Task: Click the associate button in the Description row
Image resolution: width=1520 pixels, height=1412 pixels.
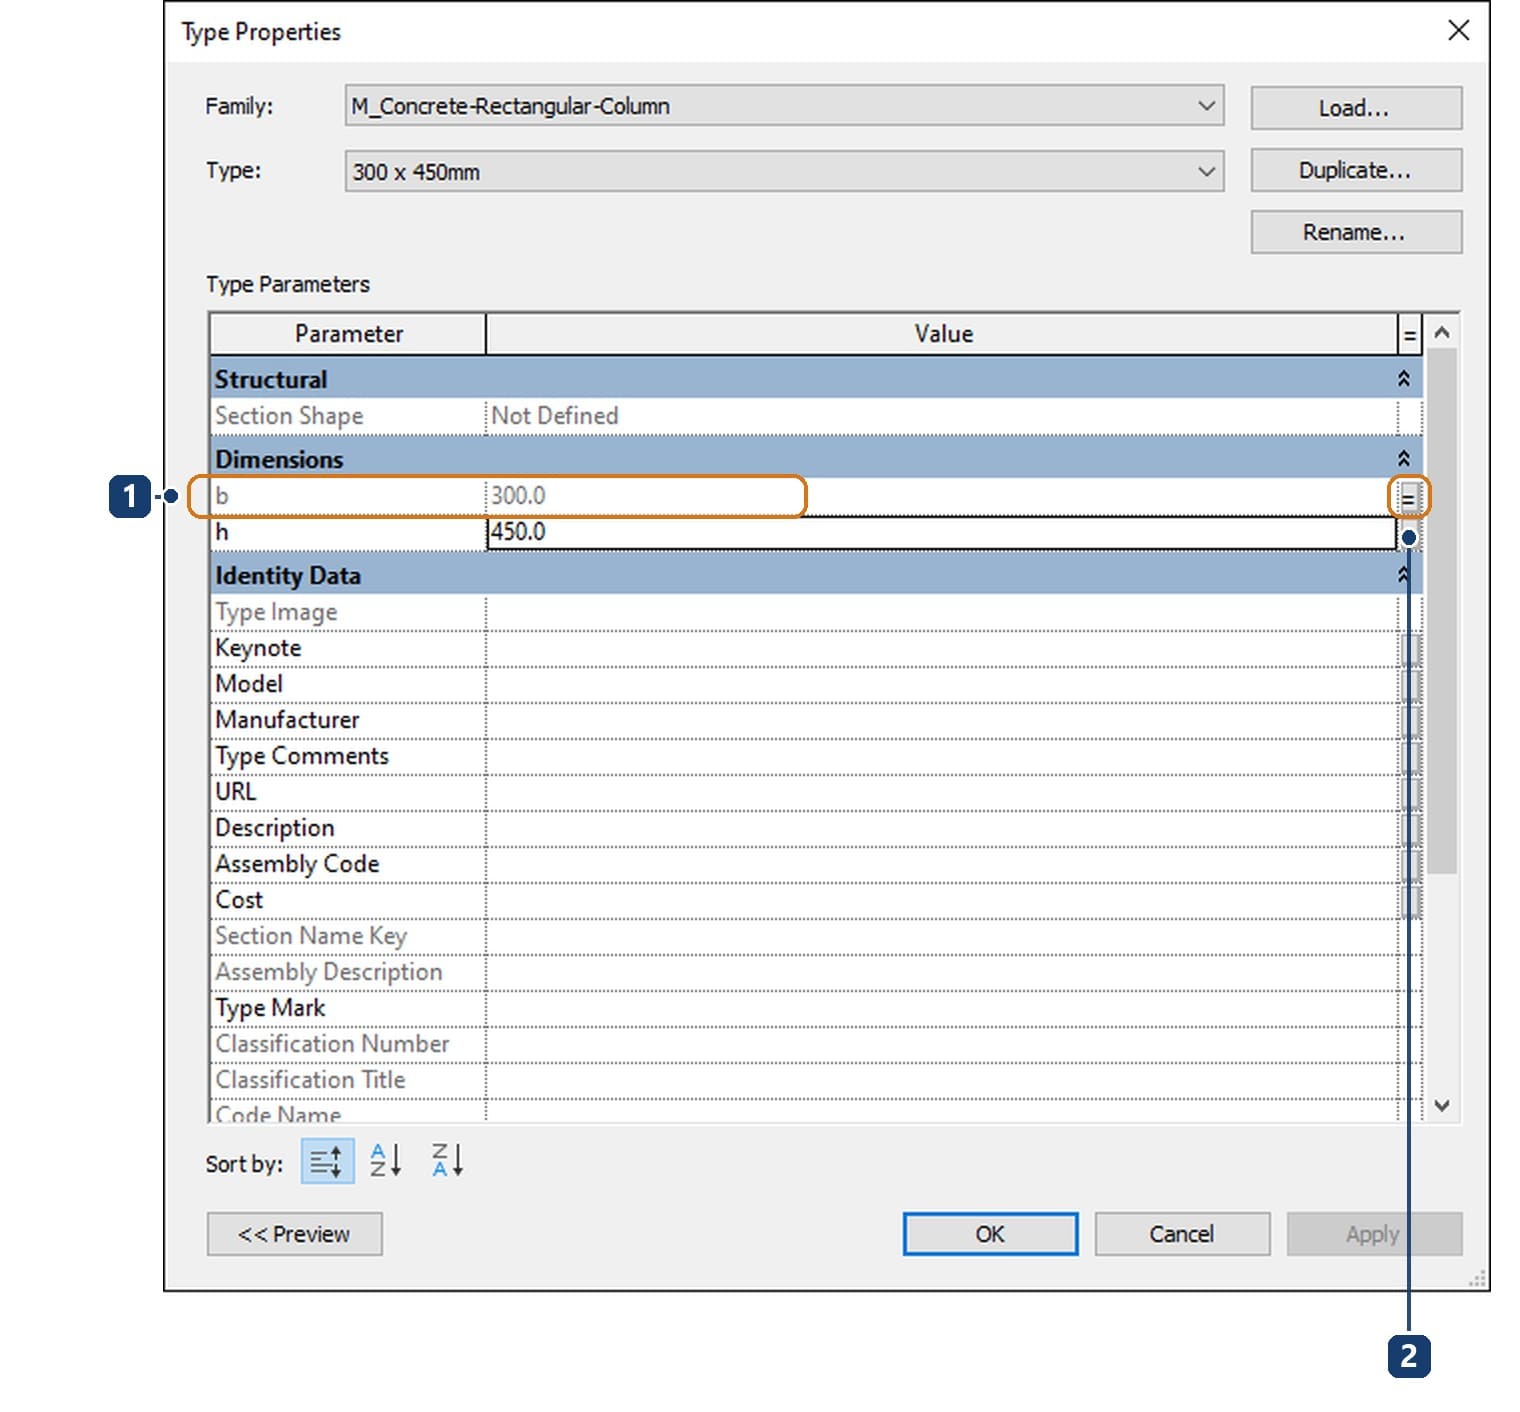Action: click(x=1410, y=829)
